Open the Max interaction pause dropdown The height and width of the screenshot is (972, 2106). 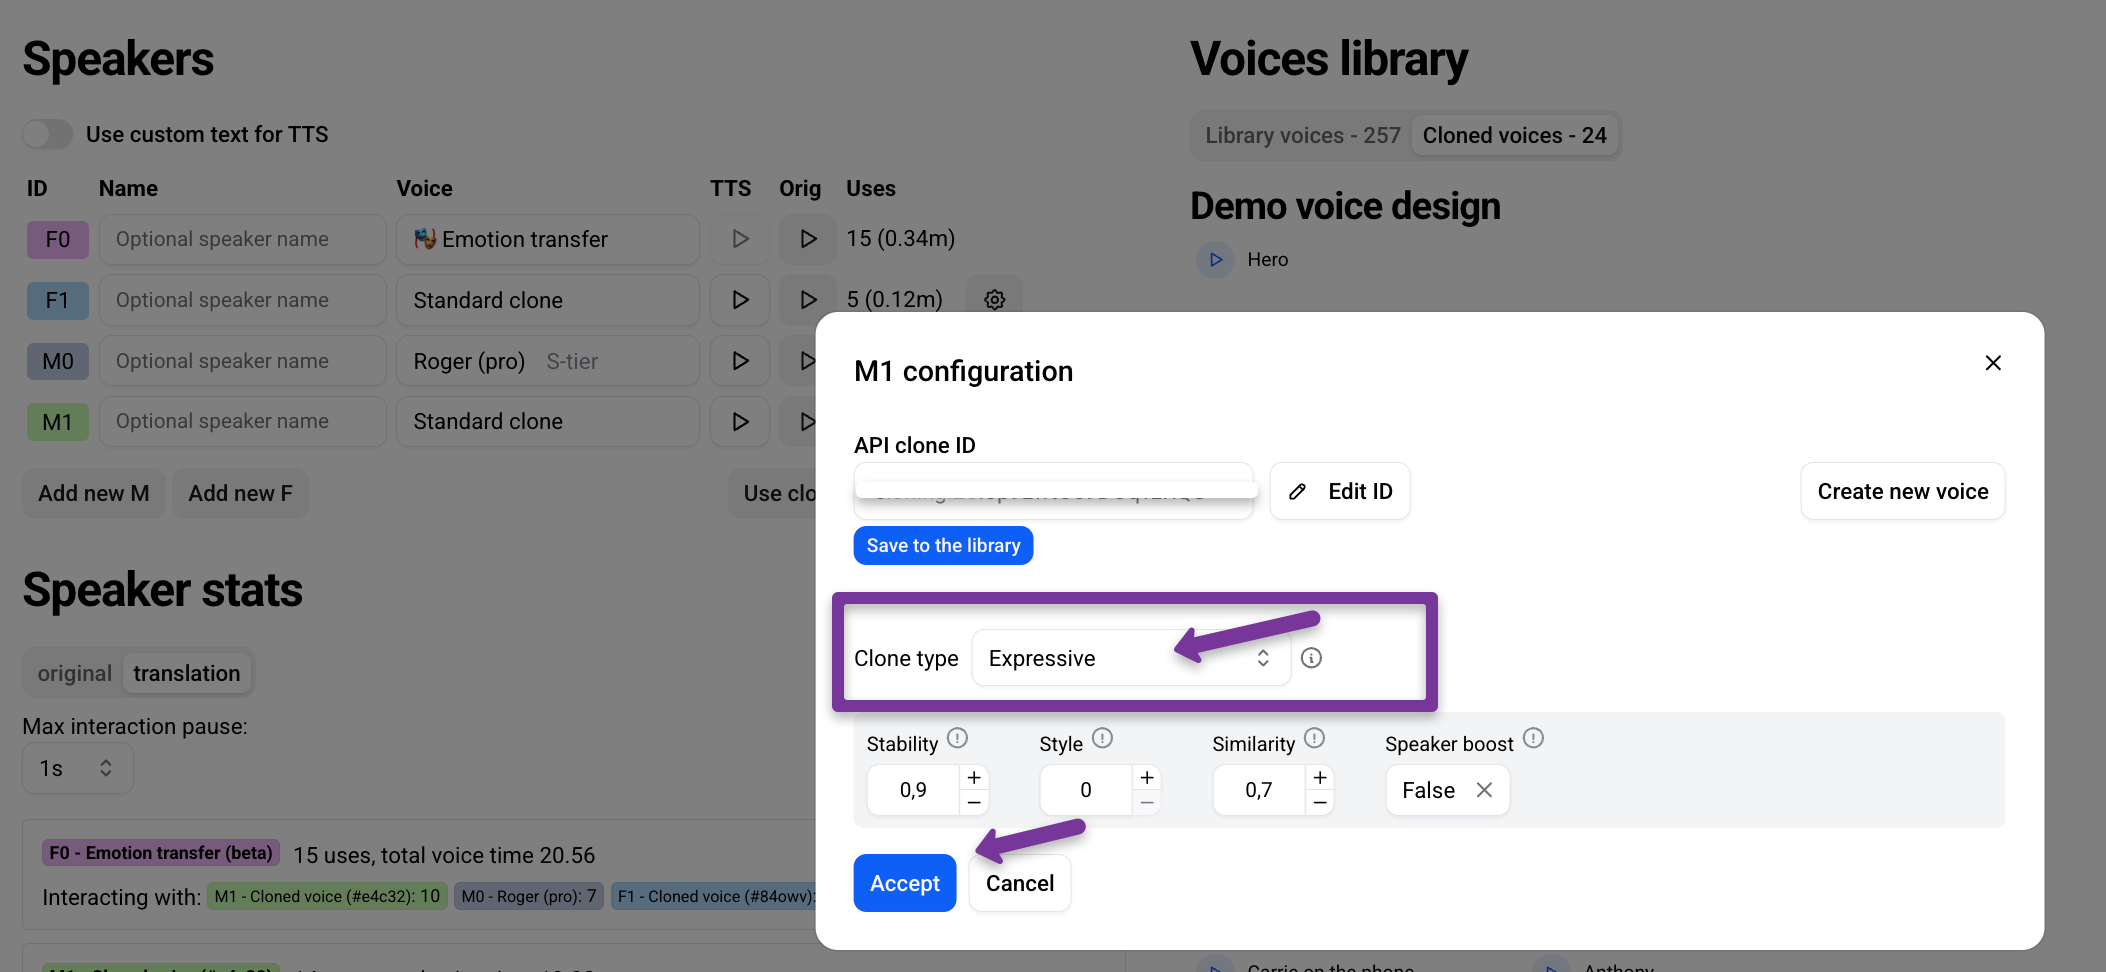coord(77,768)
